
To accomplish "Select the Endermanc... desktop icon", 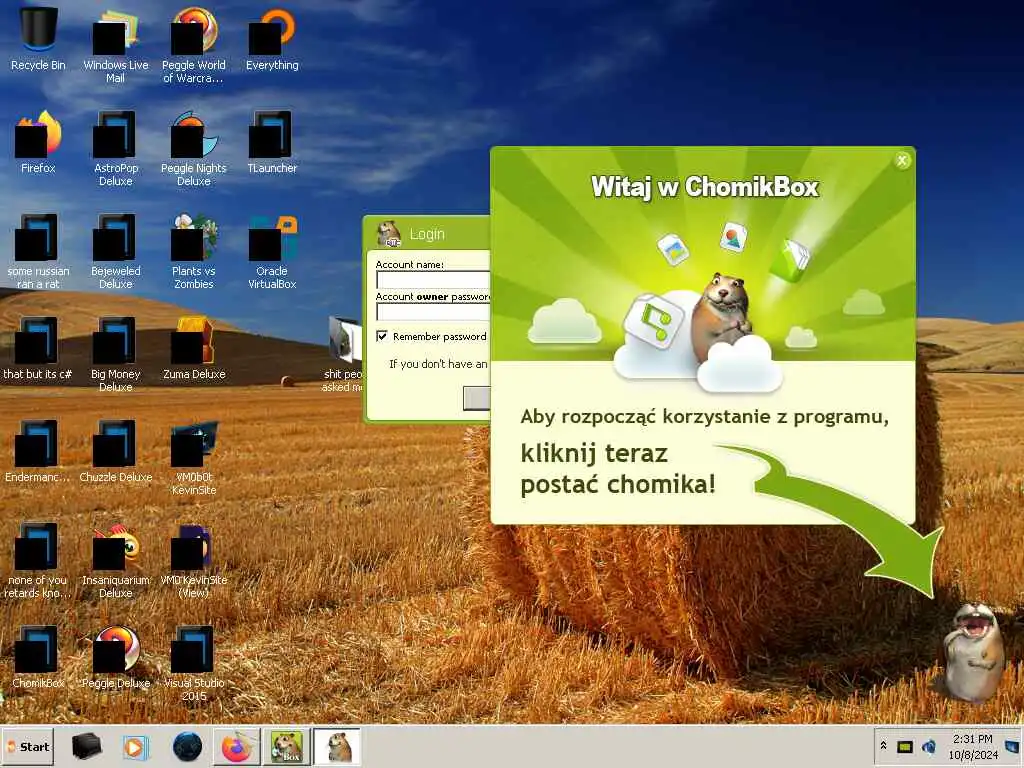I will click(37, 451).
